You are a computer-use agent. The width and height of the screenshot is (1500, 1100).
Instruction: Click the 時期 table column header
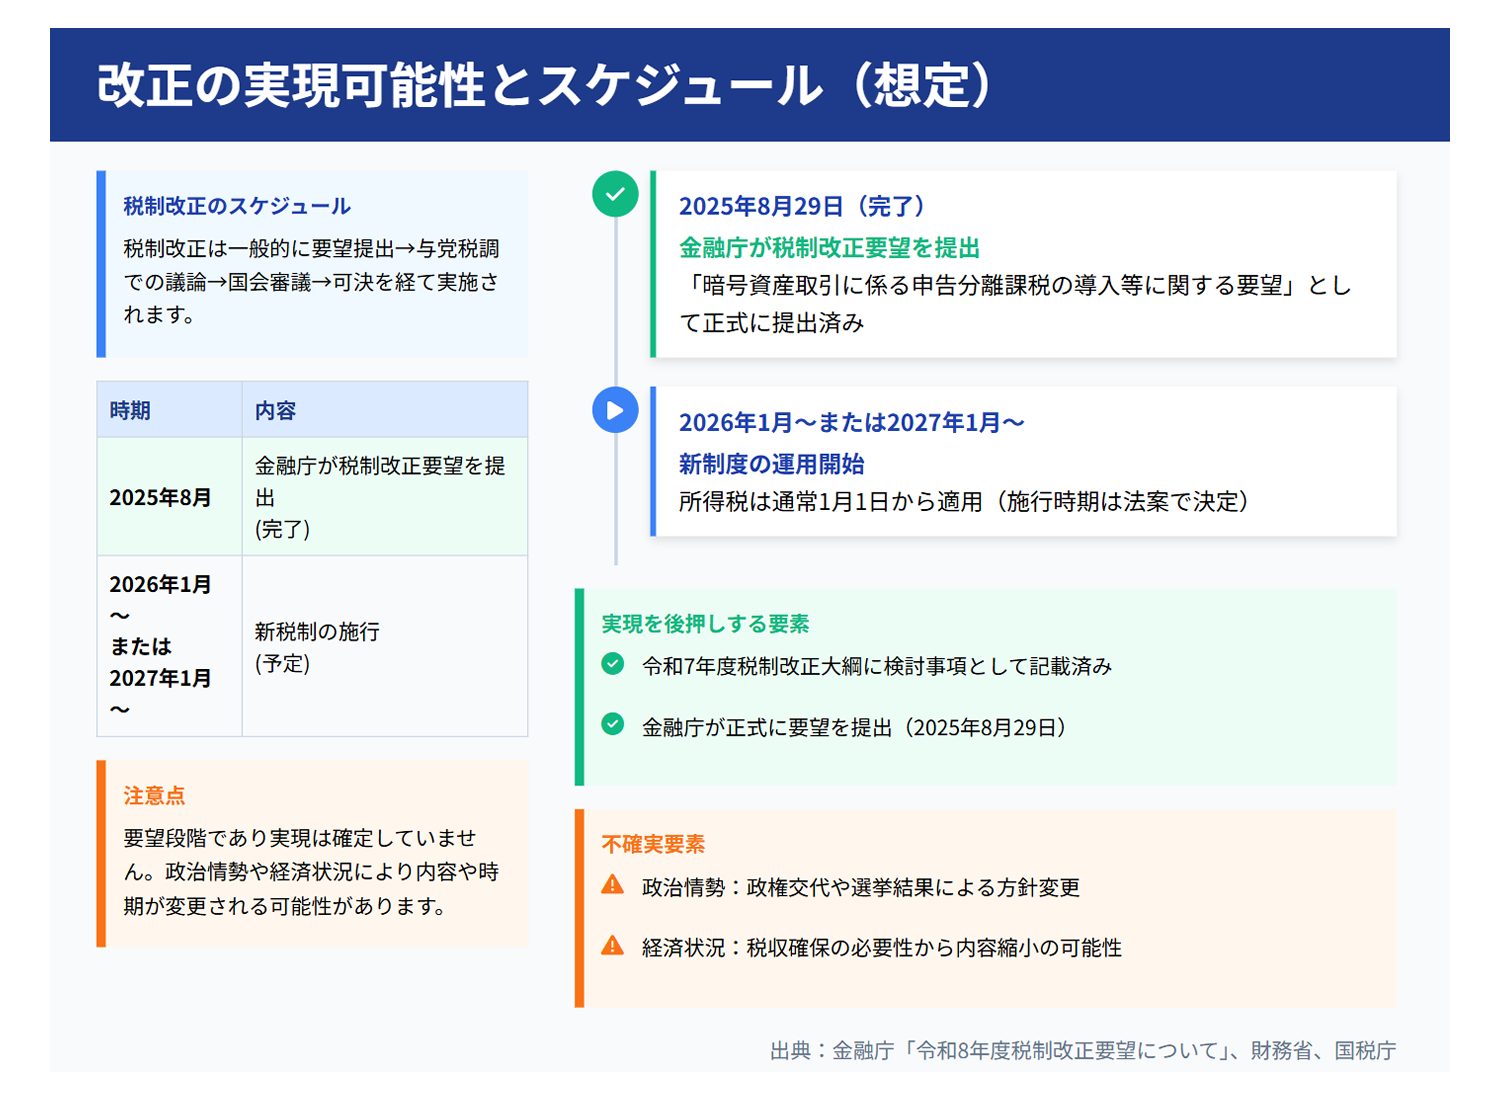(x=130, y=410)
